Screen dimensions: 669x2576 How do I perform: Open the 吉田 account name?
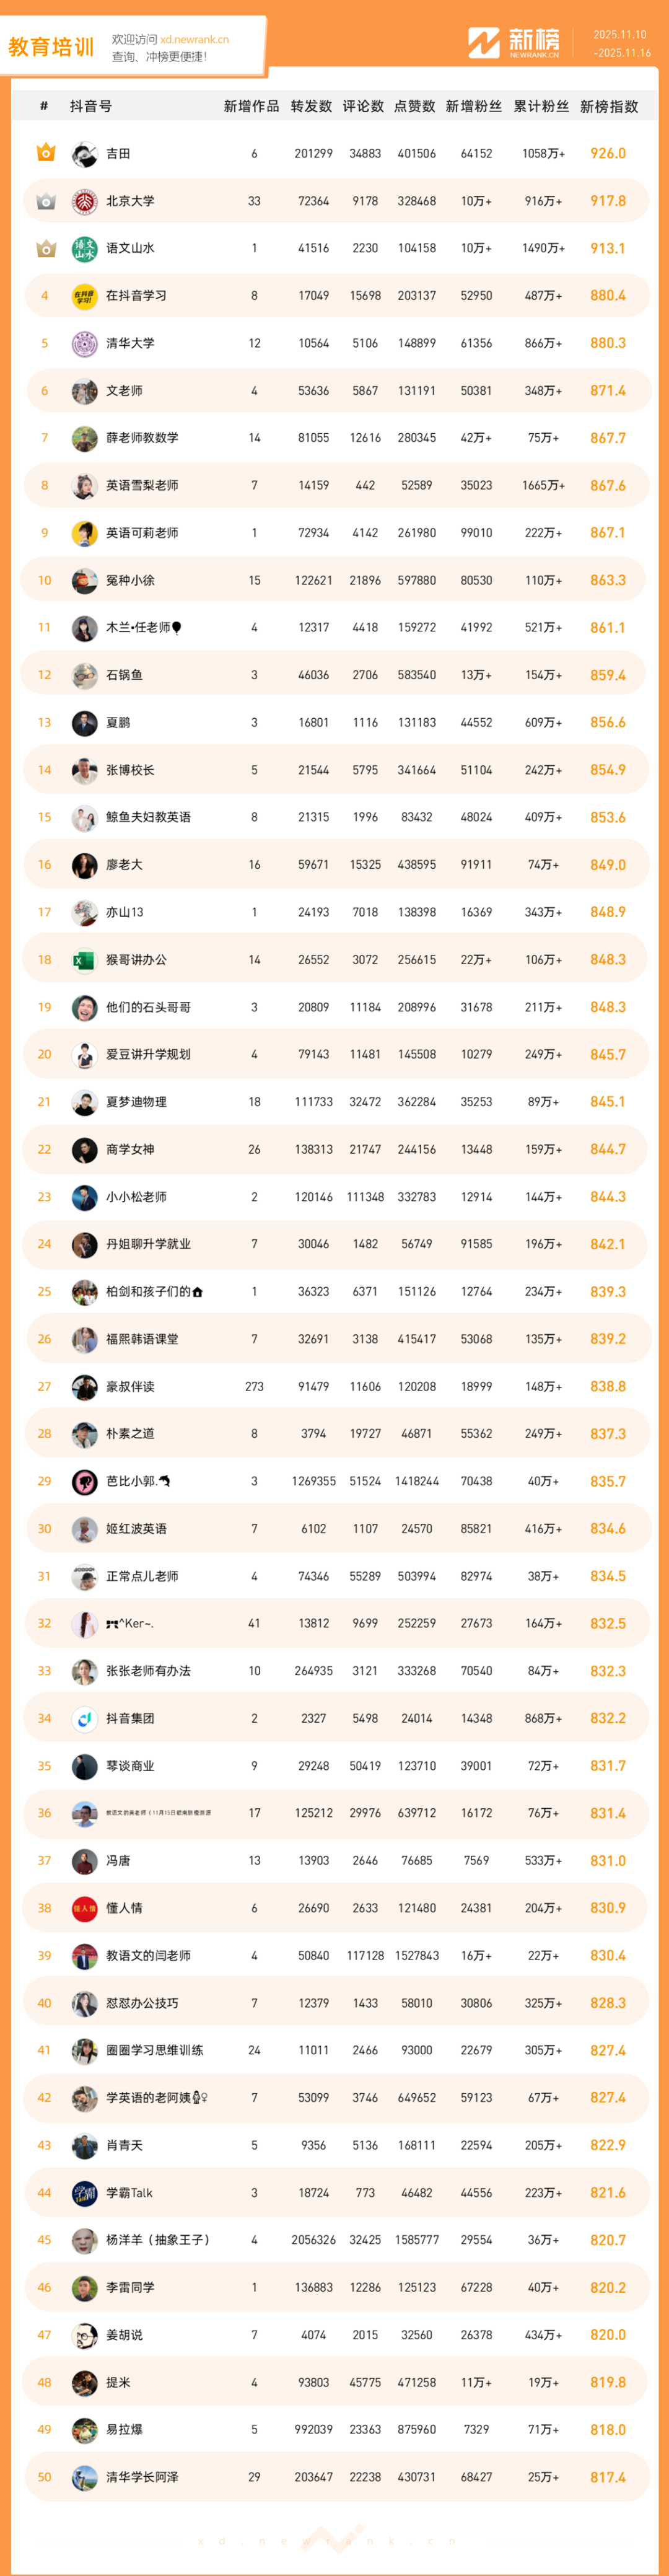(x=118, y=154)
